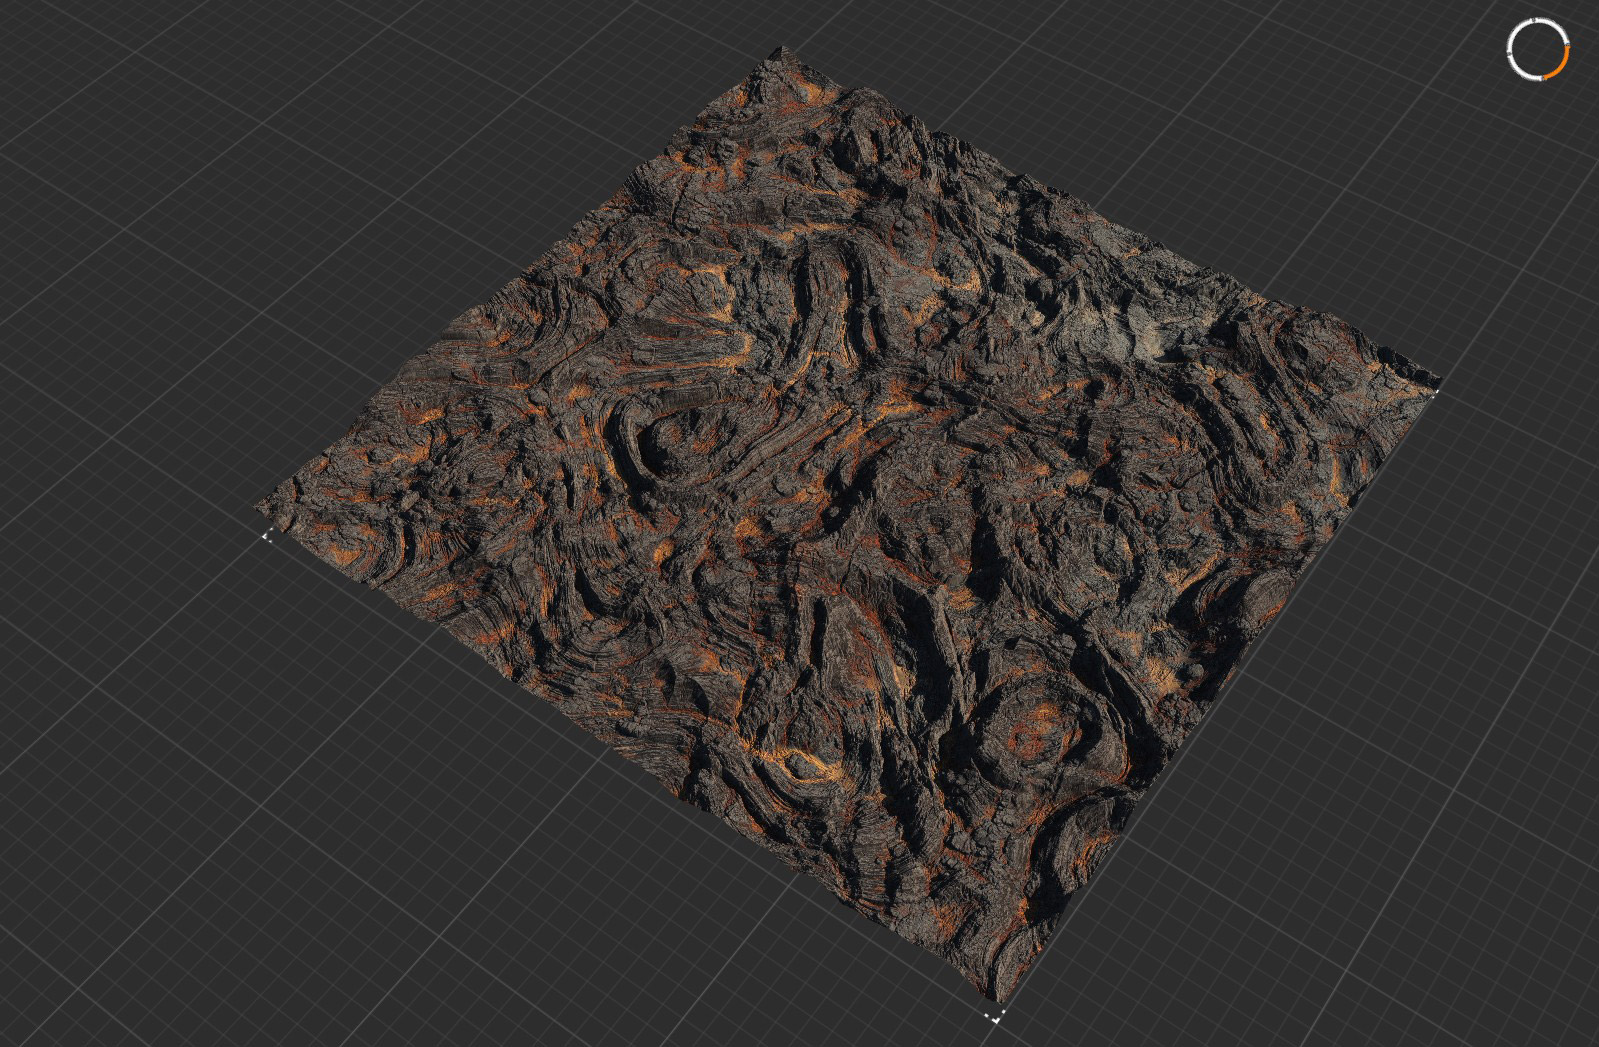Click the empty grid area below the terrain's left side
1599x1047 pixels.
point(400,800)
